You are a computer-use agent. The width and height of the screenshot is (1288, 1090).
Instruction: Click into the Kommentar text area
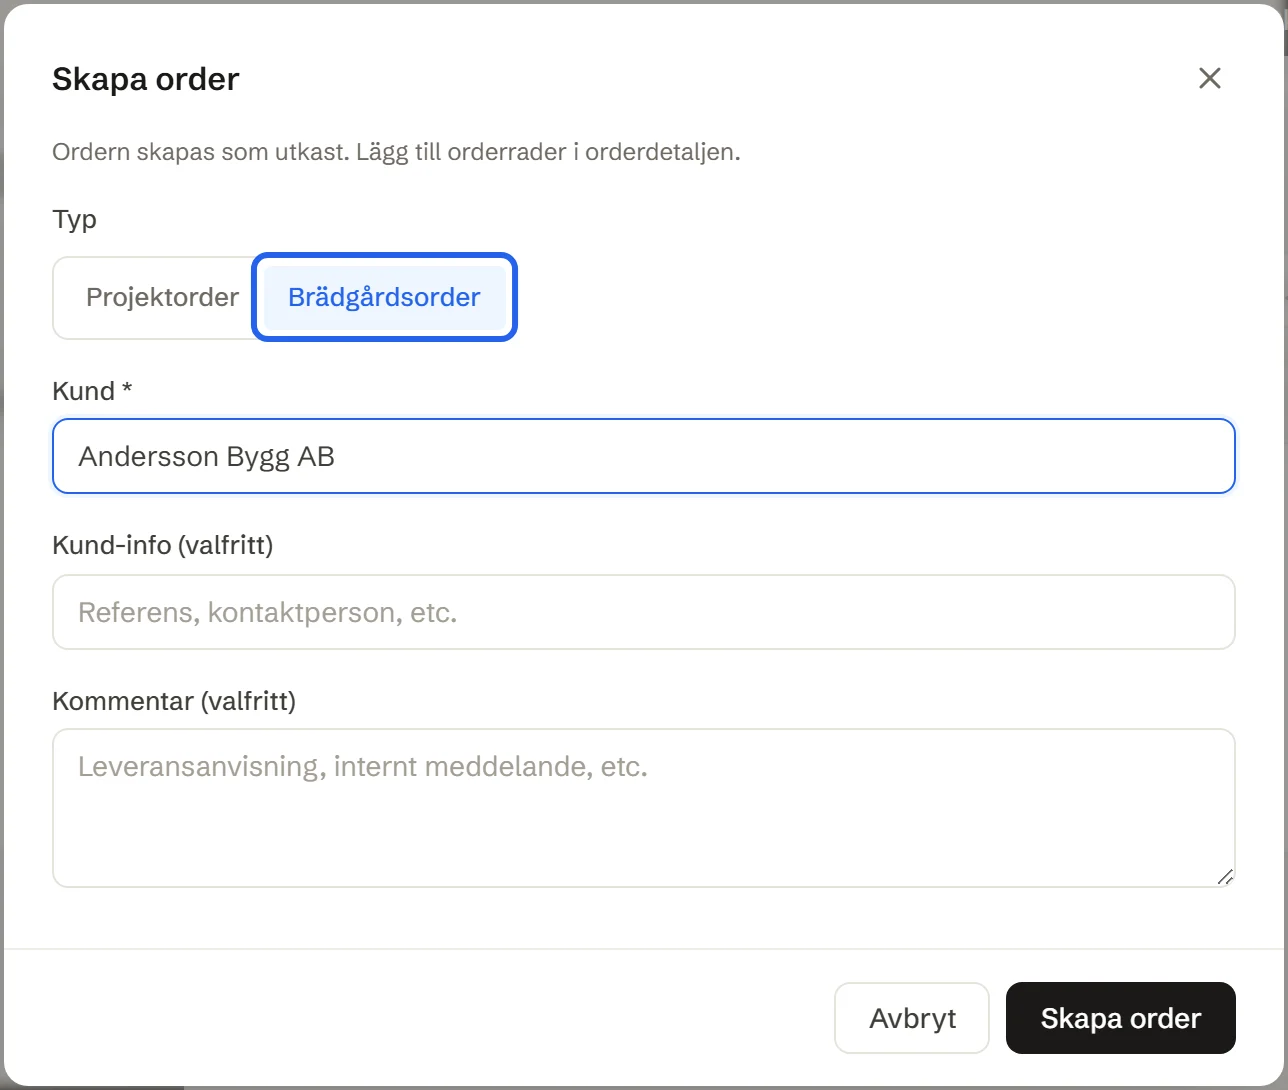(x=644, y=808)
